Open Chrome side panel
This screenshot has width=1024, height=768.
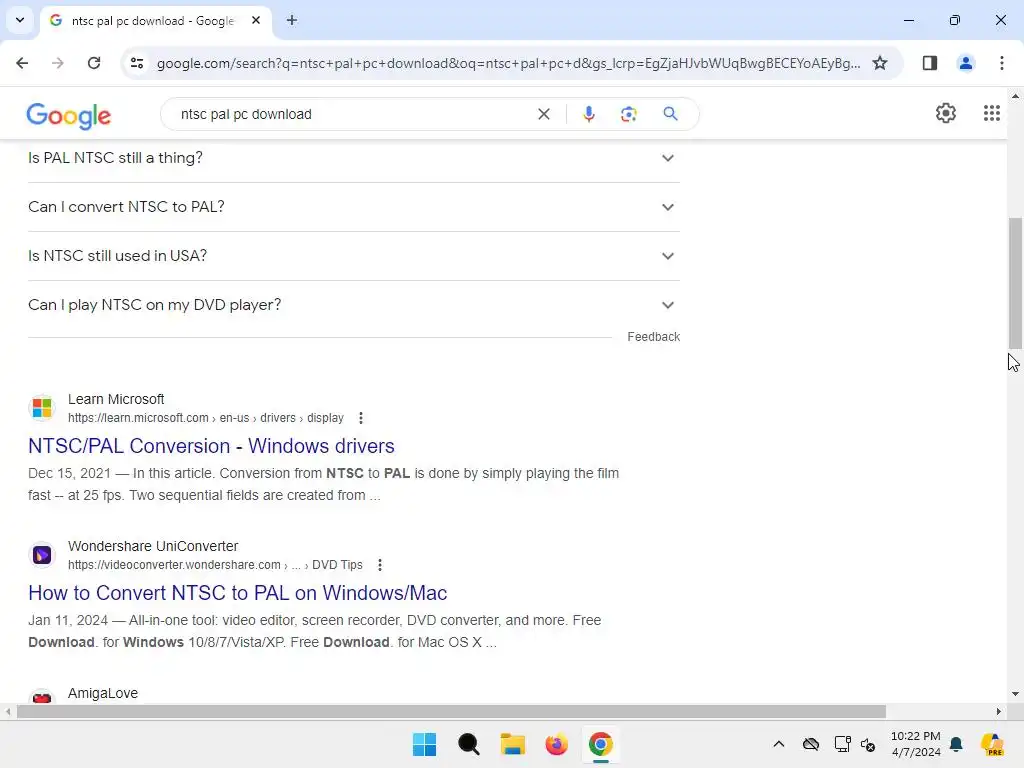[x=929, y=63]
